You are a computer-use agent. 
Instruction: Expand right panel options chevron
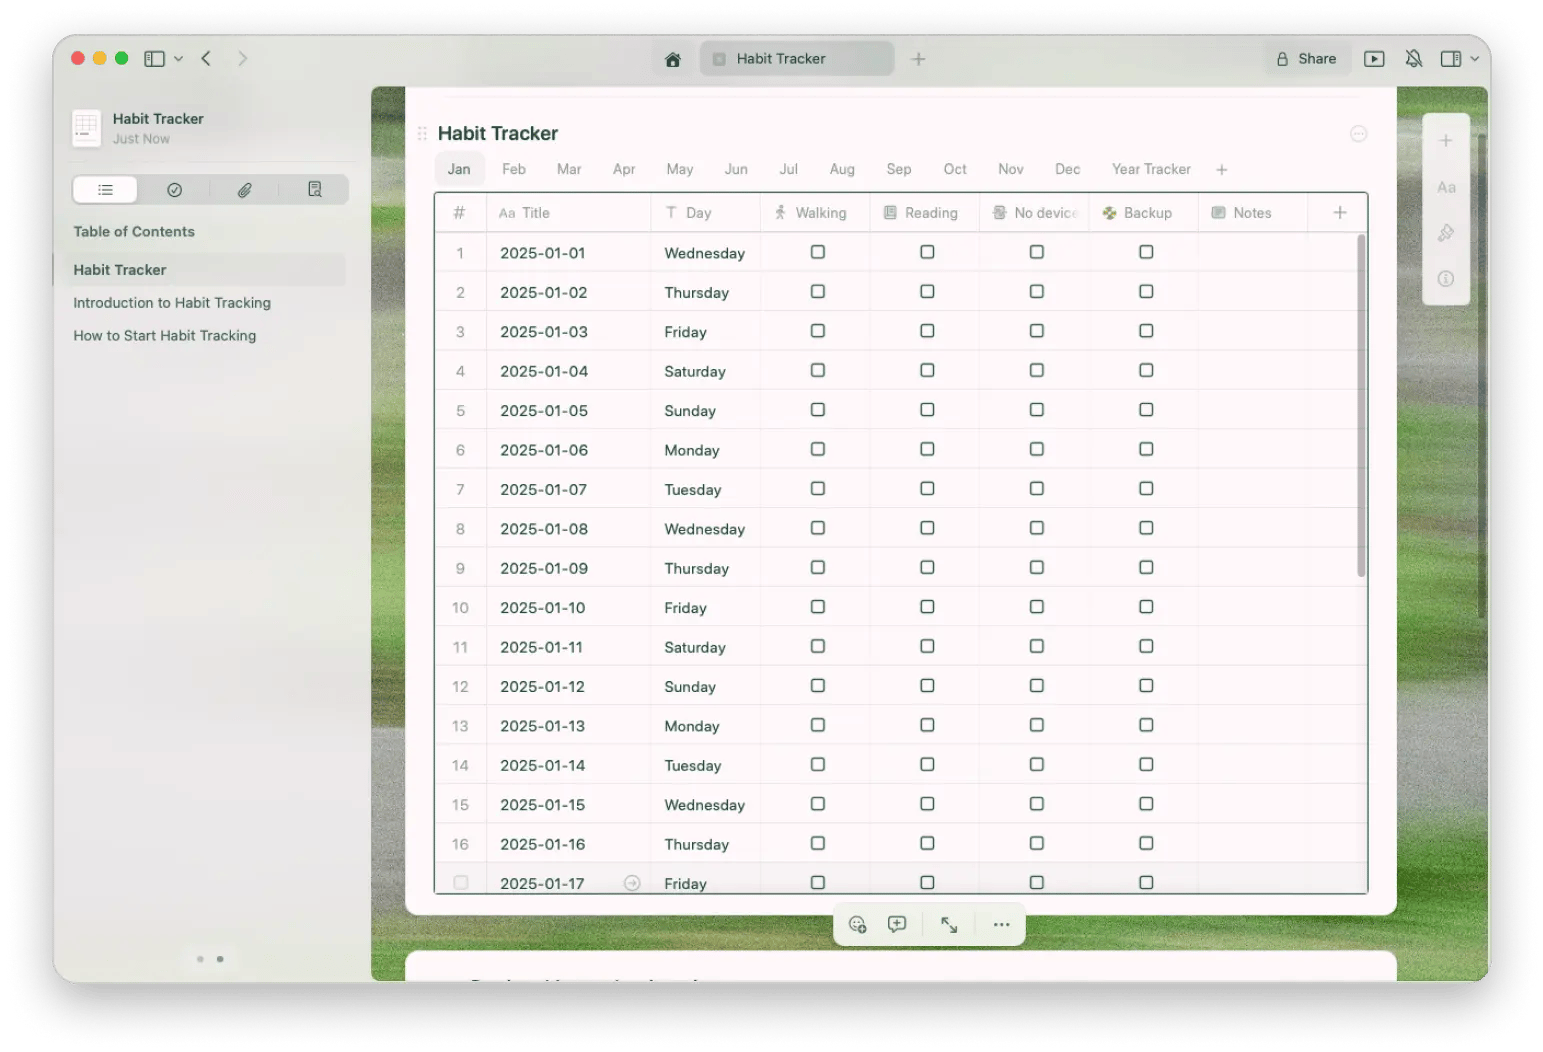tap(1474, 59)
